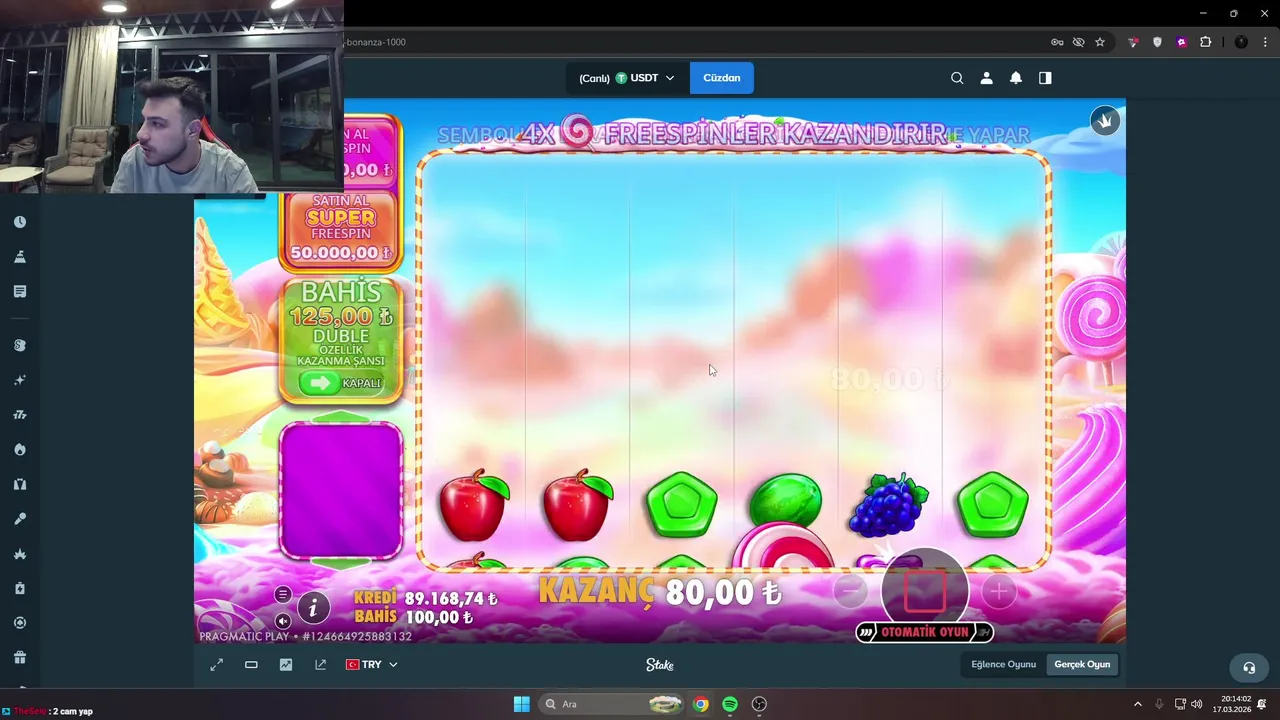
Task: Bookmark this page with the star icon
Action: [x=1100, y=42]
